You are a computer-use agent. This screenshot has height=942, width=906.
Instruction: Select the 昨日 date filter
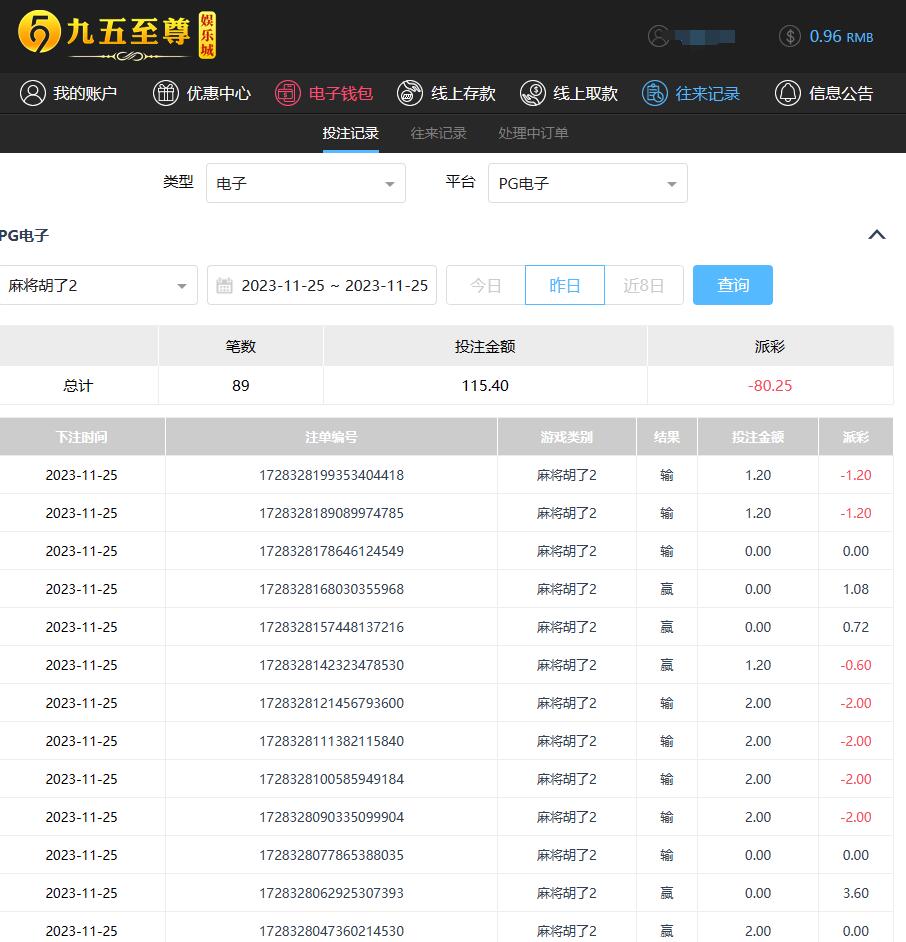[565, 285]
